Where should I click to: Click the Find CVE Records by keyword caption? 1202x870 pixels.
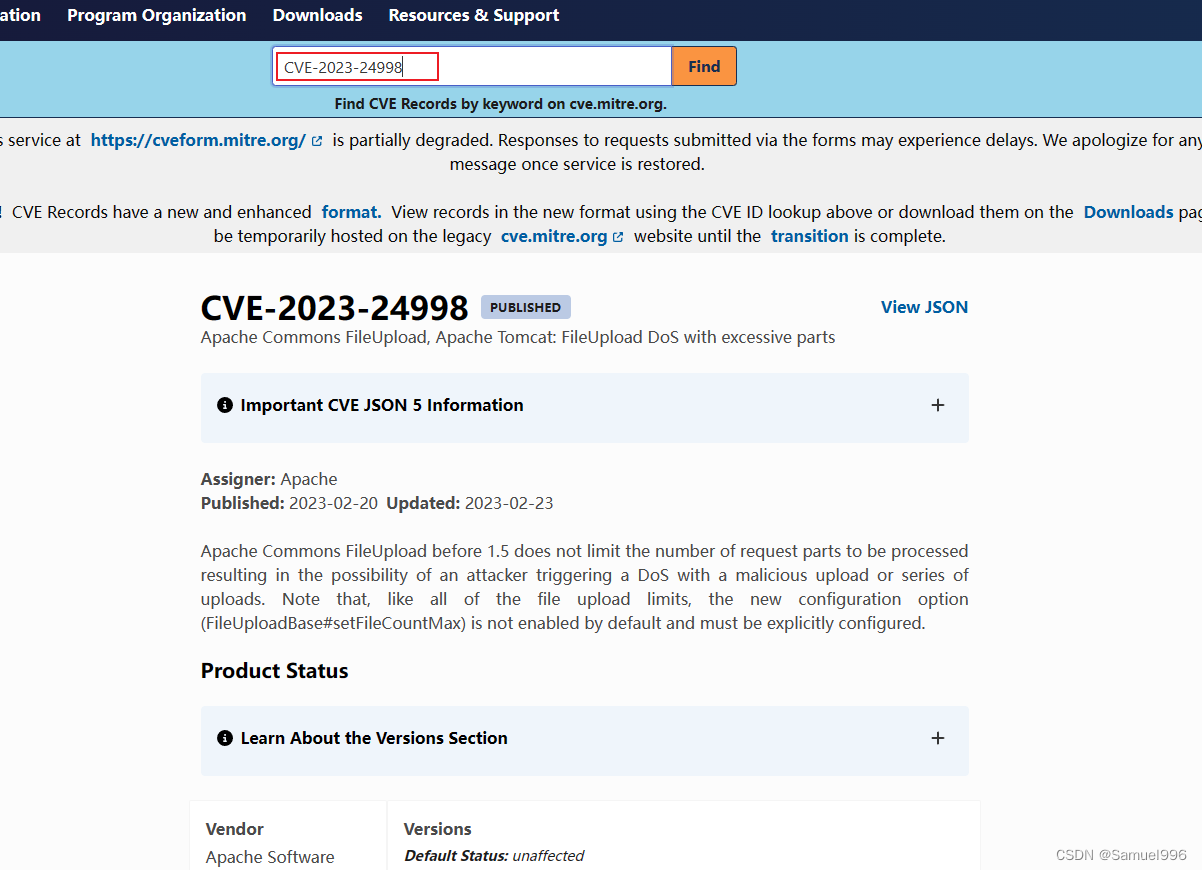tap(501, 104)
